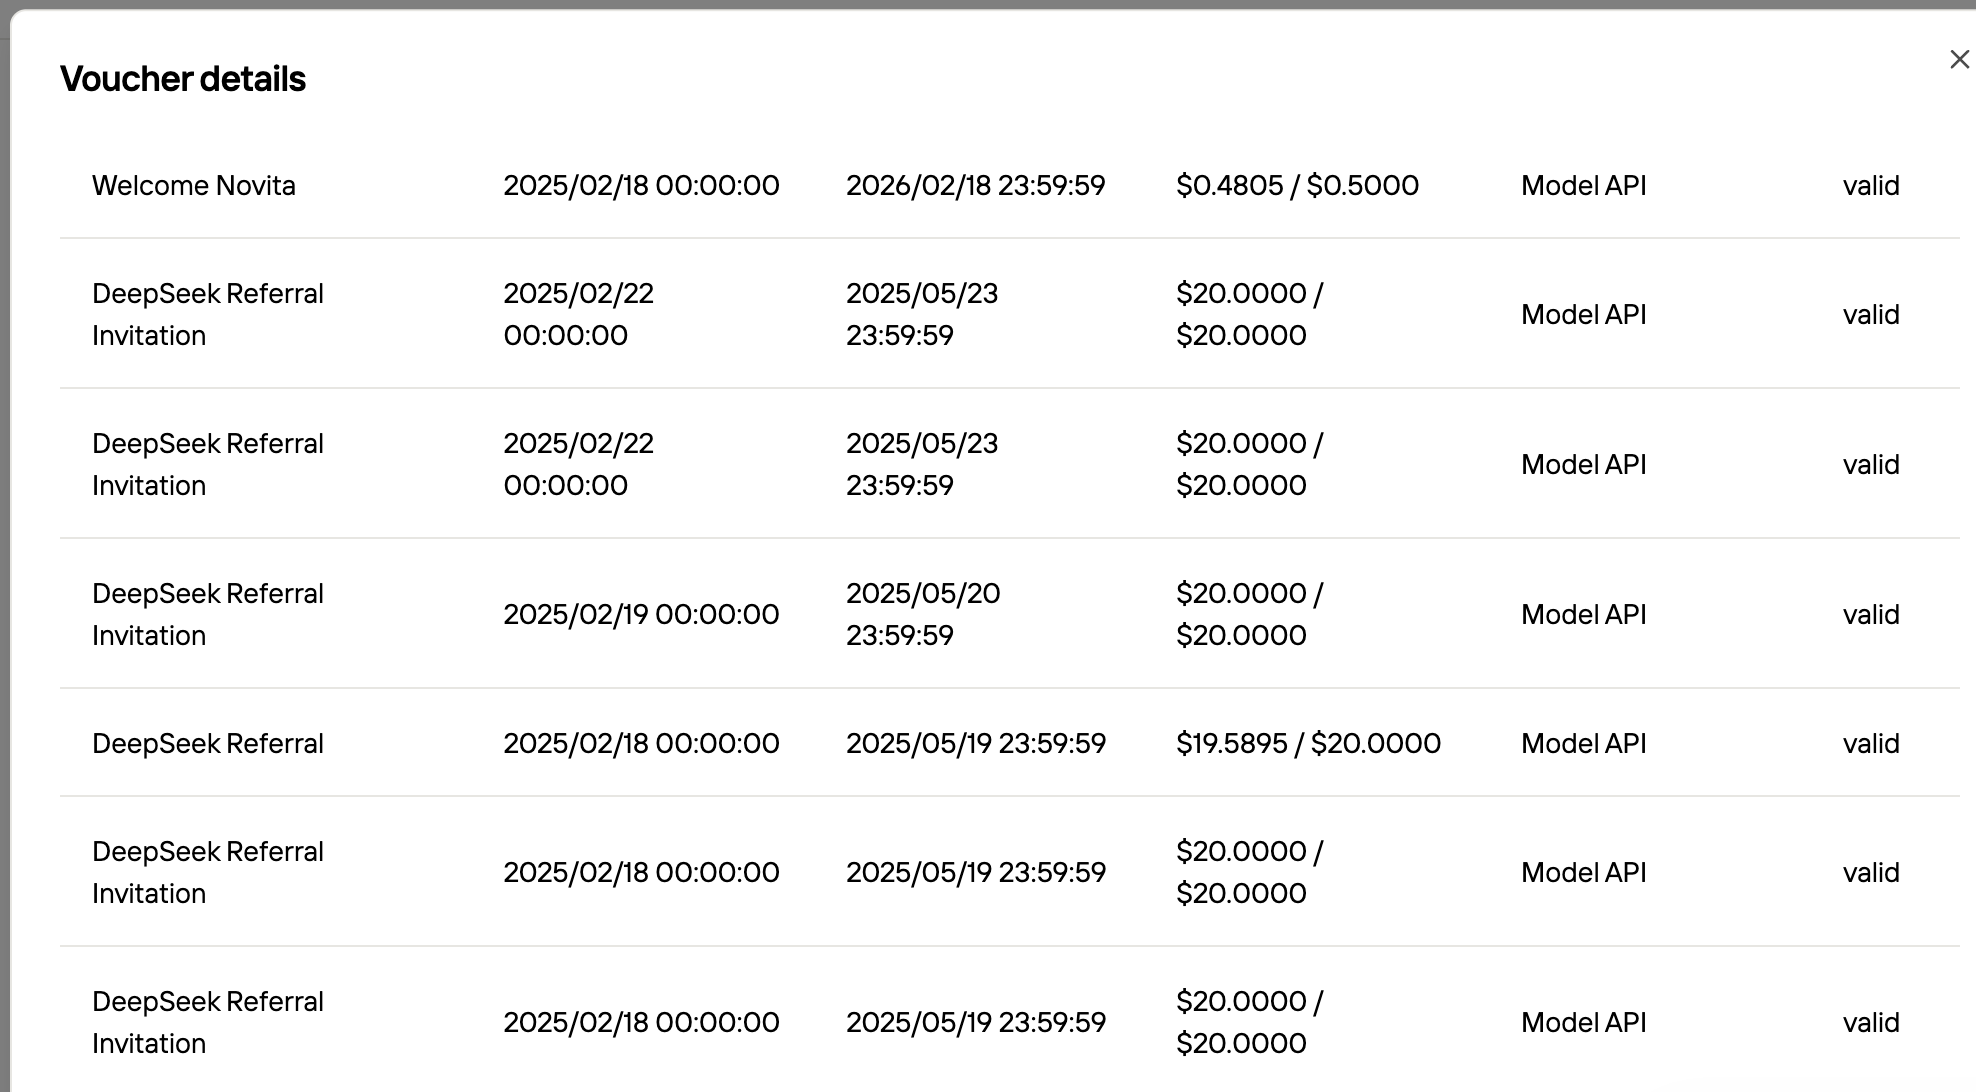Click valid status in the last voucher row

[x=1871, y=1022]
